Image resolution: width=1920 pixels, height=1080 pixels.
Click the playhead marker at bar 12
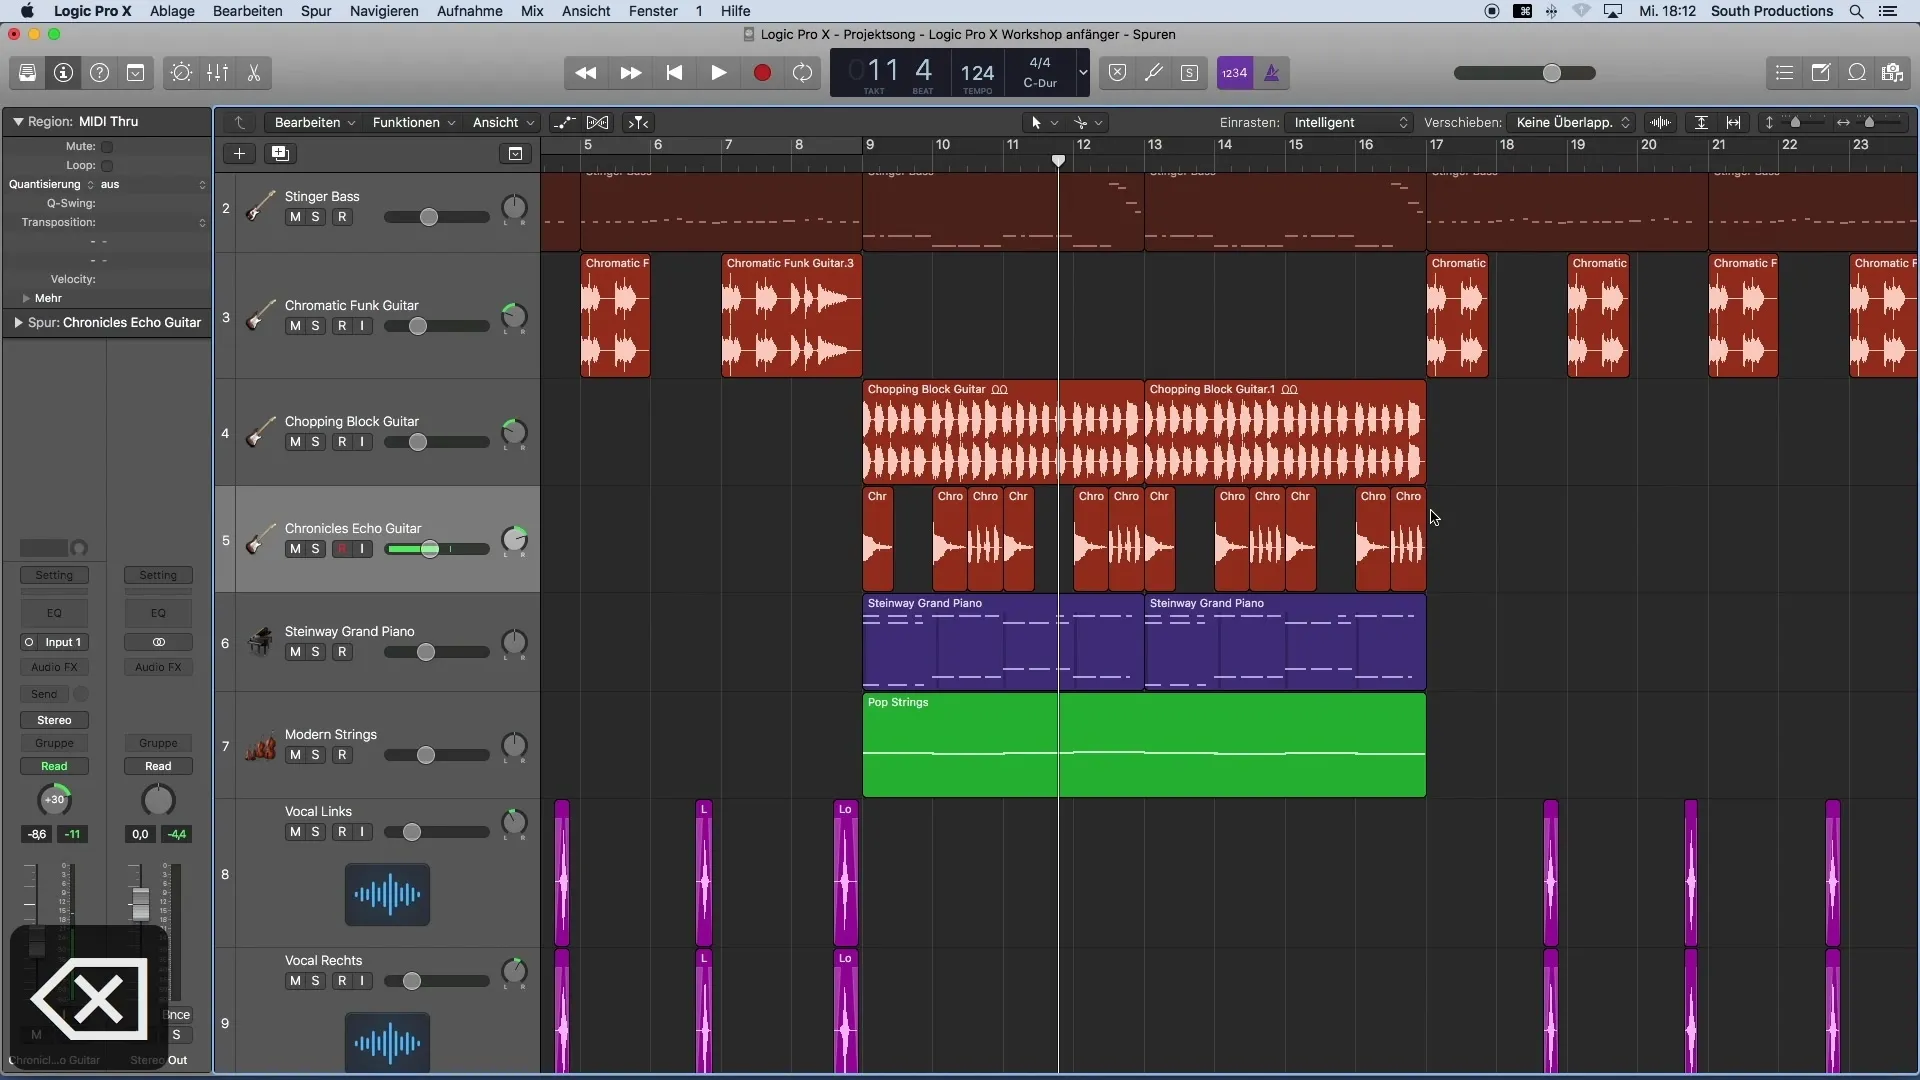tap(1058, 161)
